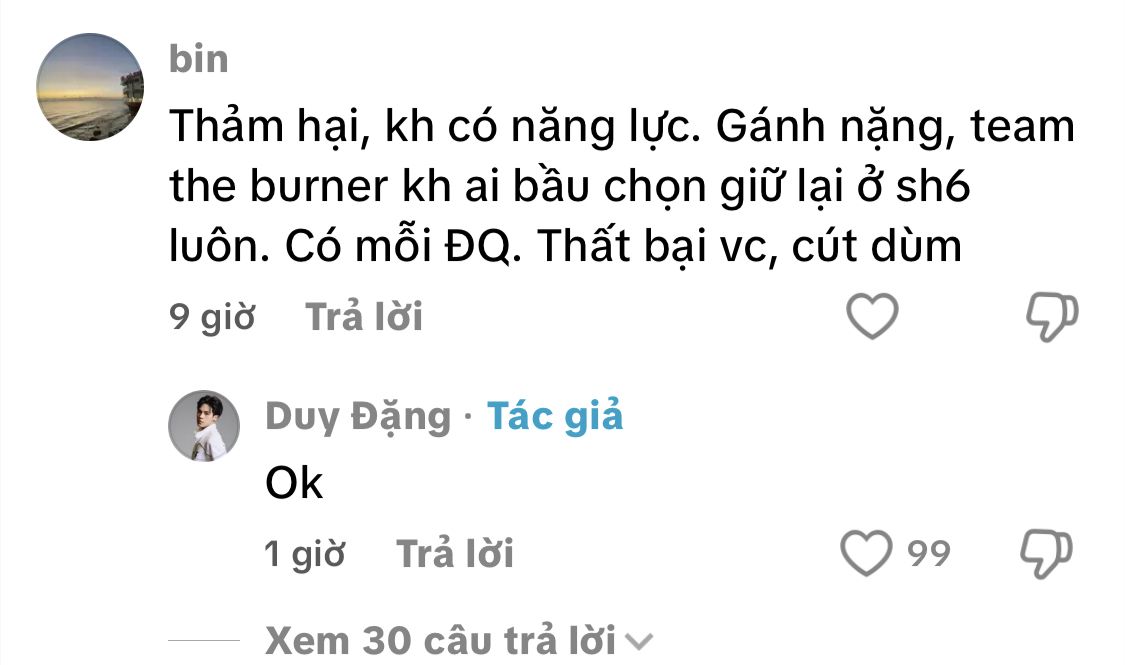Reply to bin's comment via Trả lời
Screen dimensions: 1125x665
(364, 316)
